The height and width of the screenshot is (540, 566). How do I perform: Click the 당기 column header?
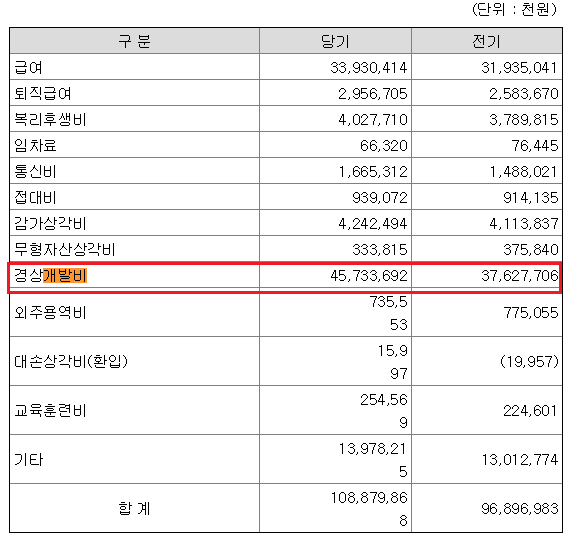point(335,41)
